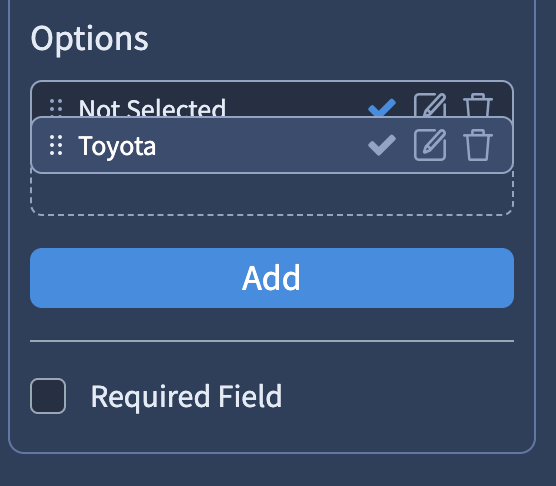Edit the Not Selected option
Viewport: 556px width, 486px height.
pyautogui.click(x=430, y=105)
